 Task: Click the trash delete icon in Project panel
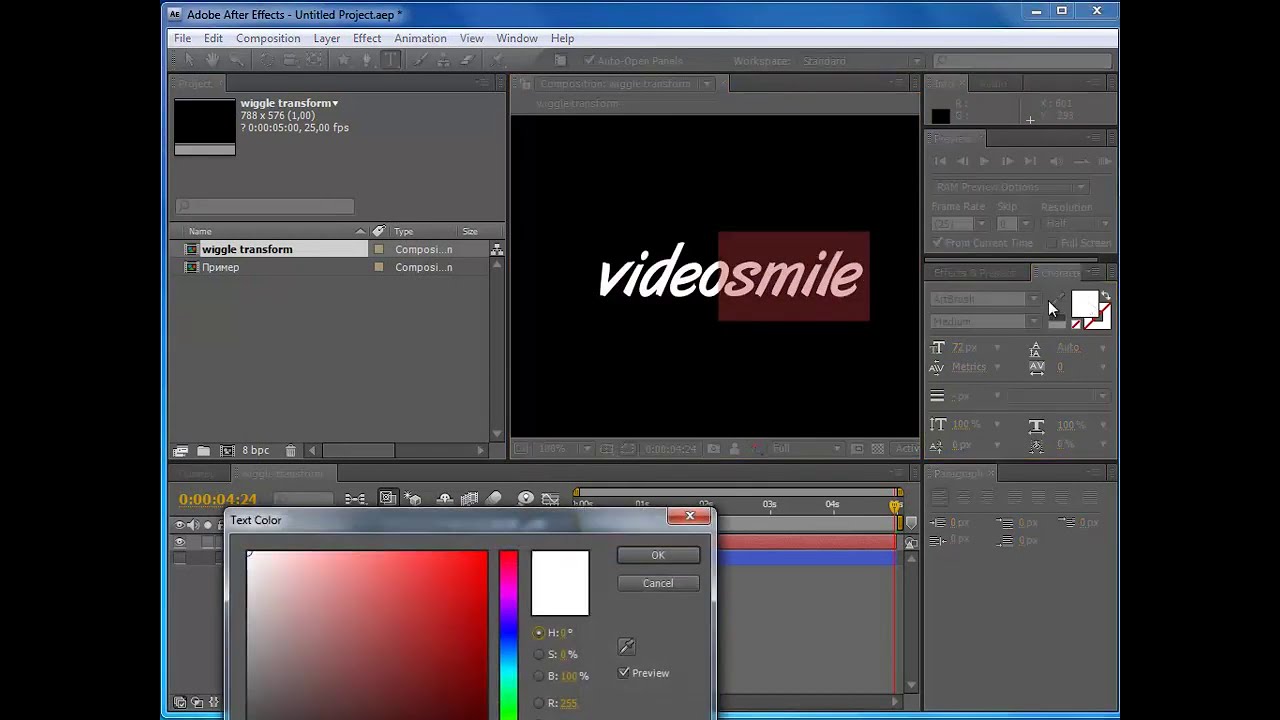[x=291, y=451]
